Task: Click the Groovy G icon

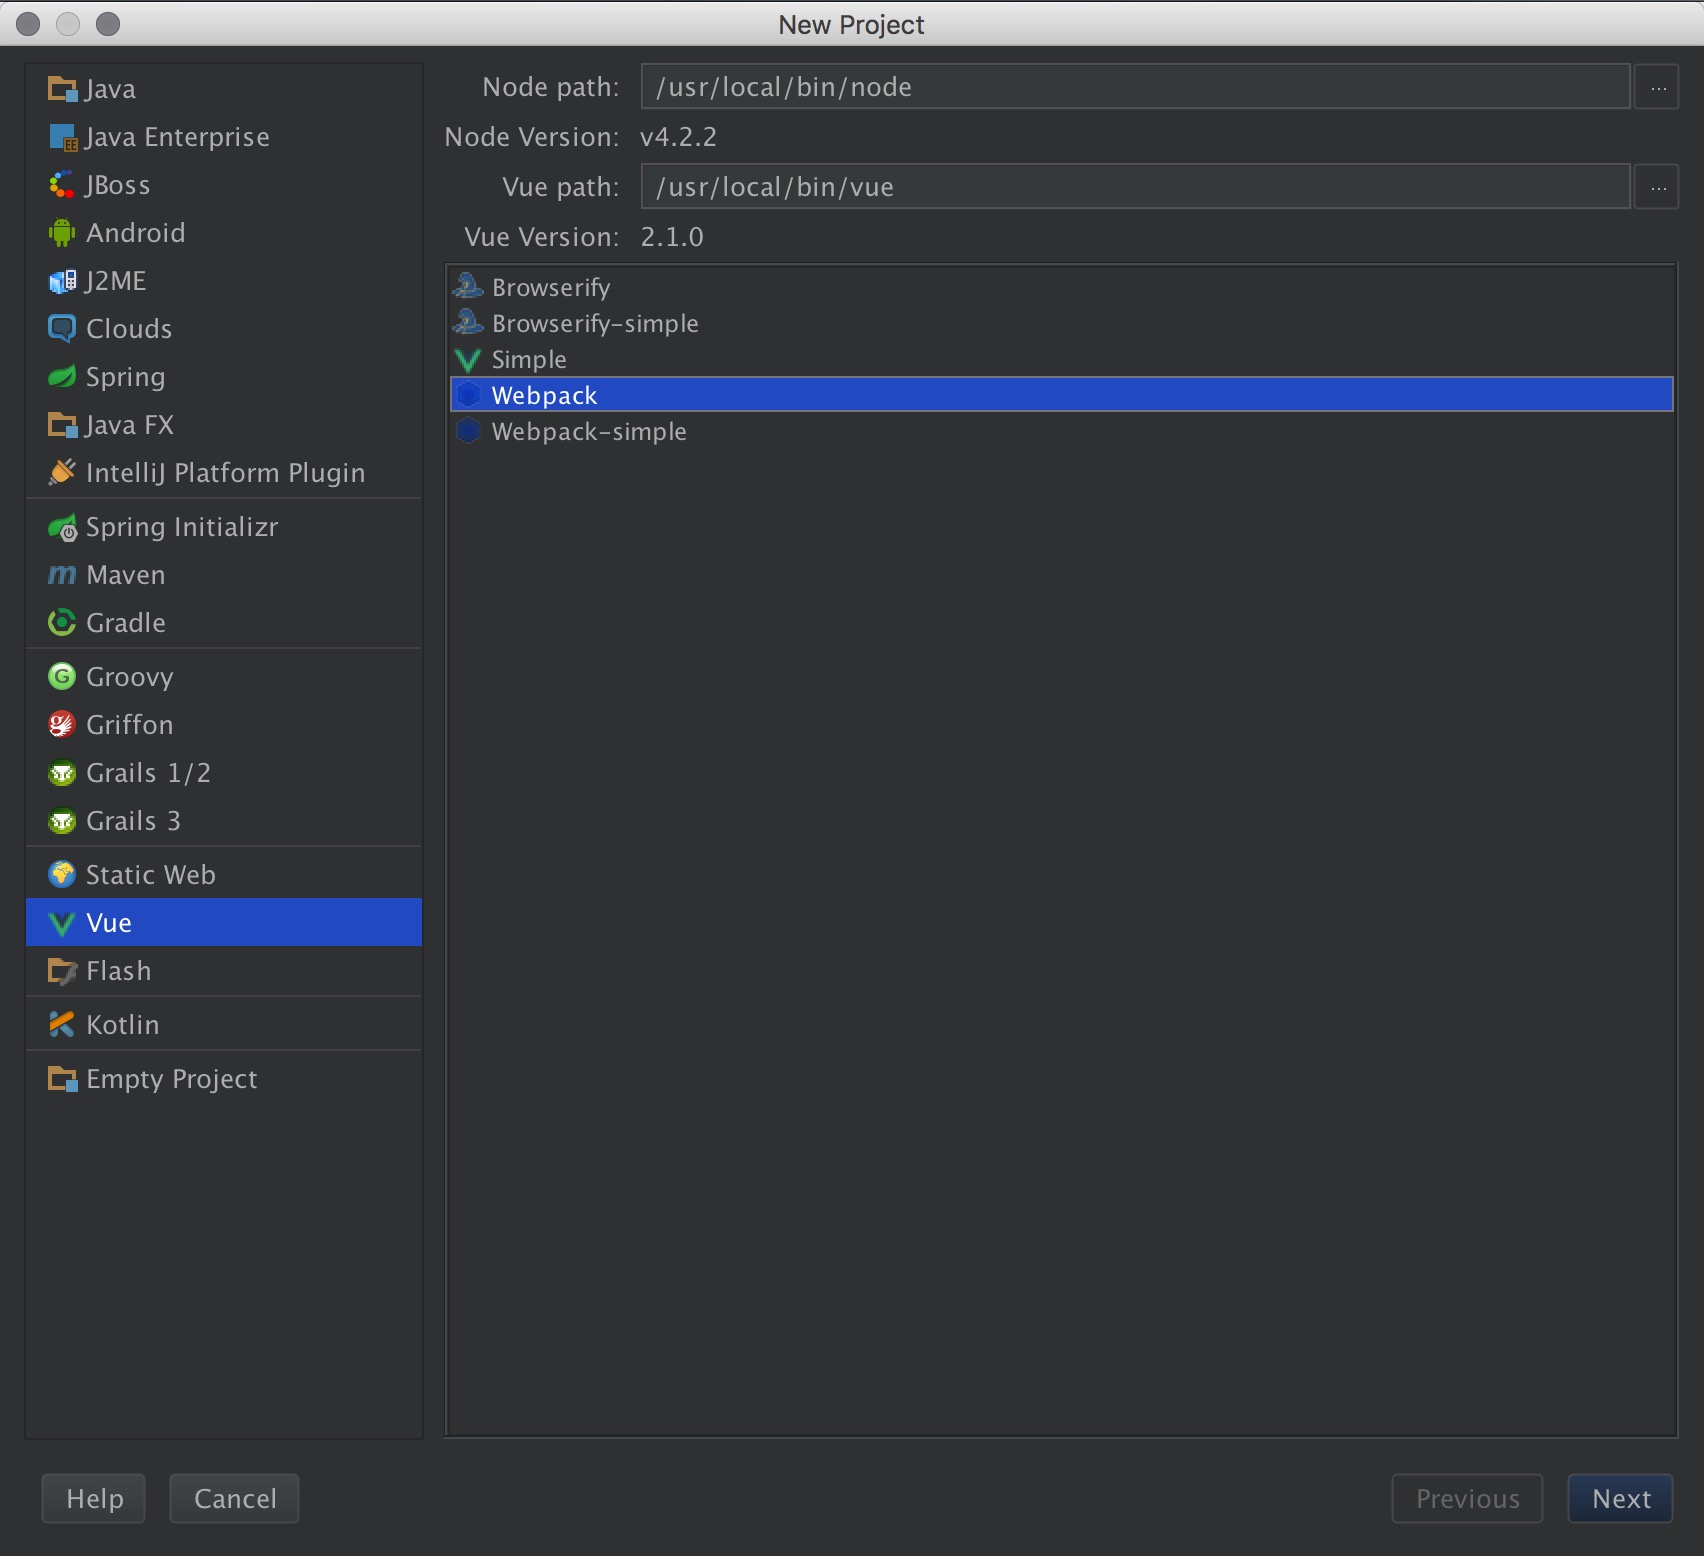Action: coord(62,677)
